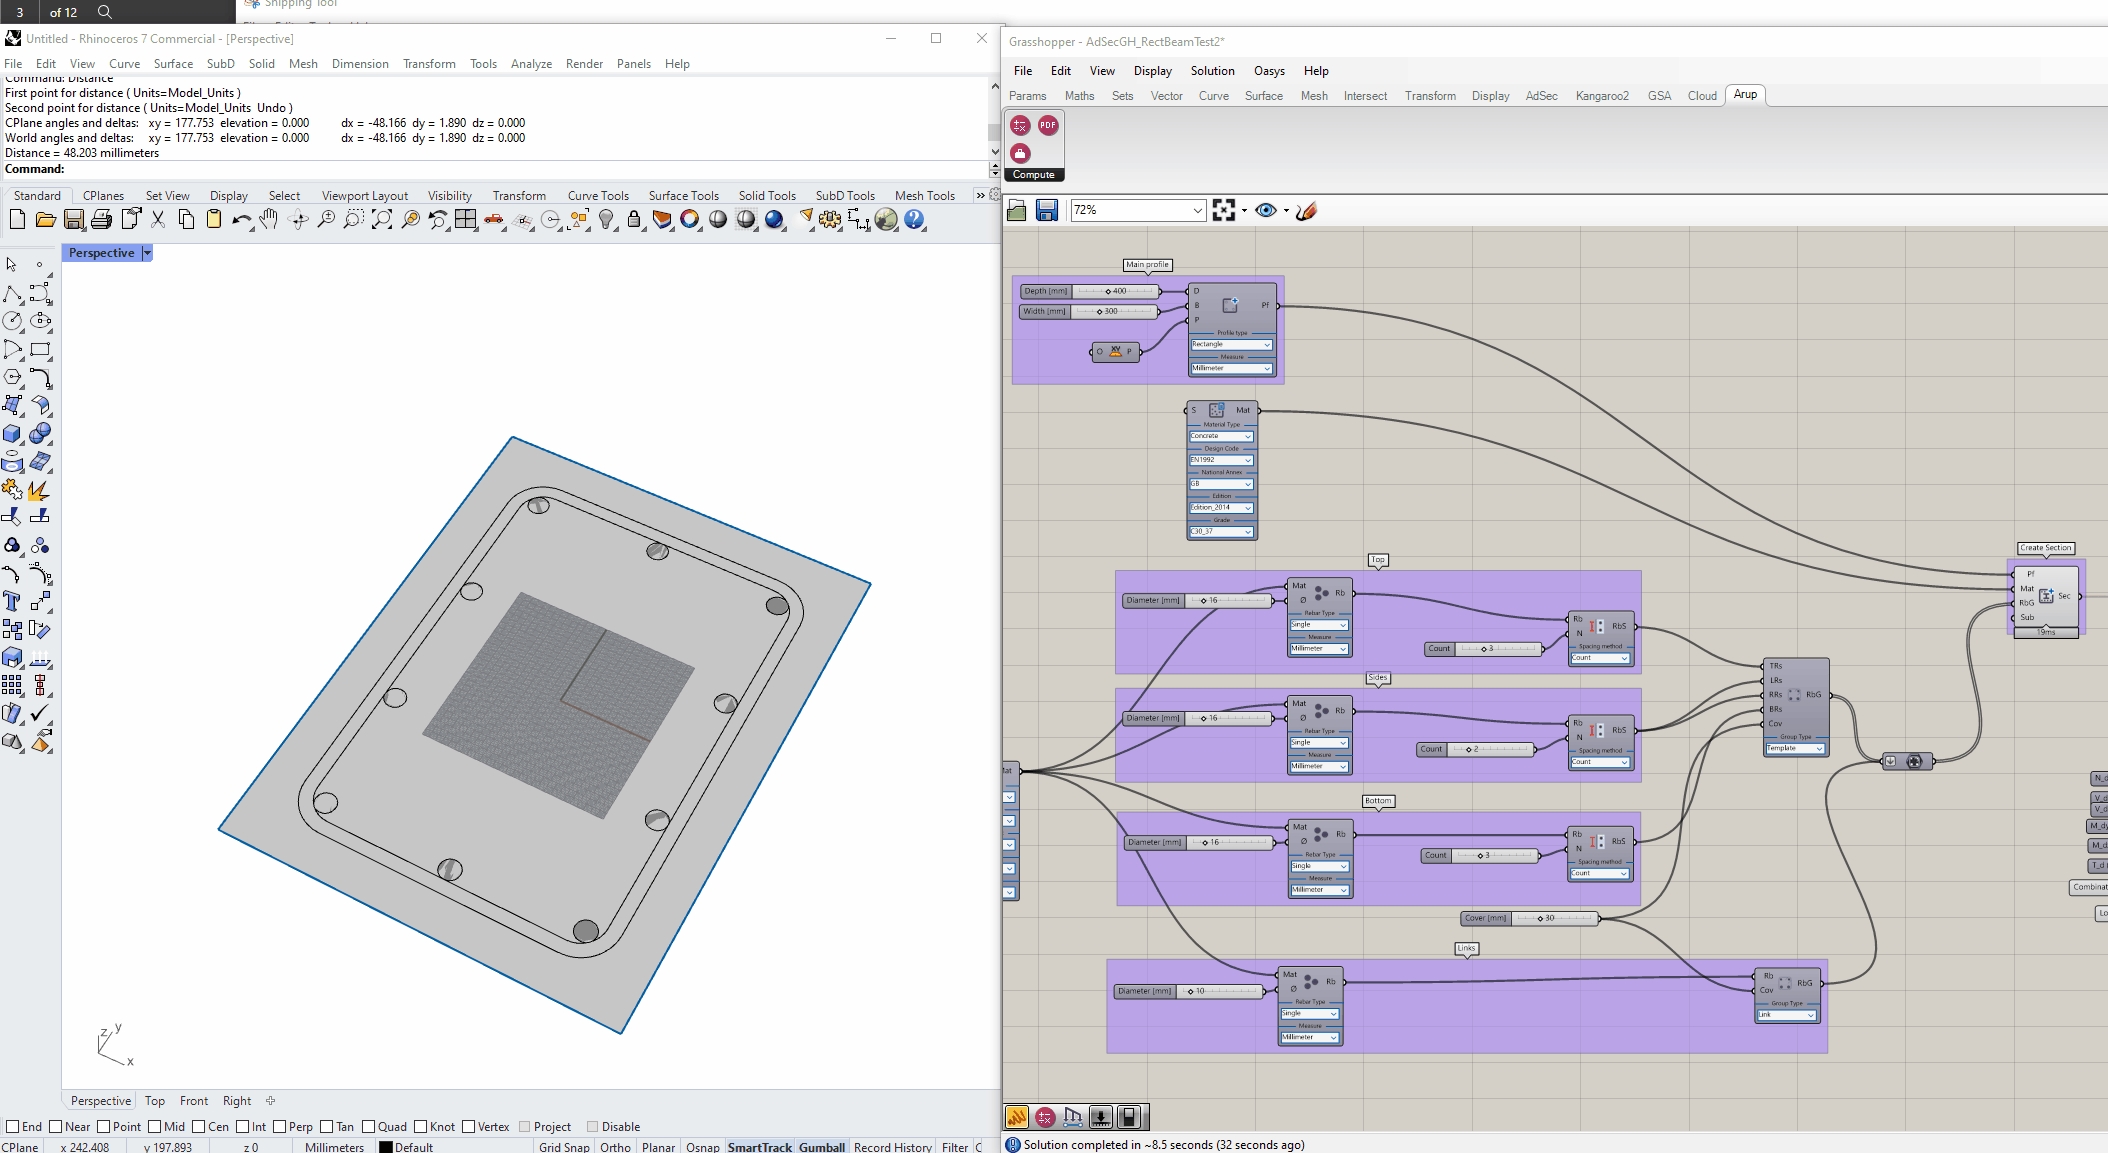Open the Concrete material type dropdown
The height and width of the screenshot is (1153, 2108).
point(1221,436)
